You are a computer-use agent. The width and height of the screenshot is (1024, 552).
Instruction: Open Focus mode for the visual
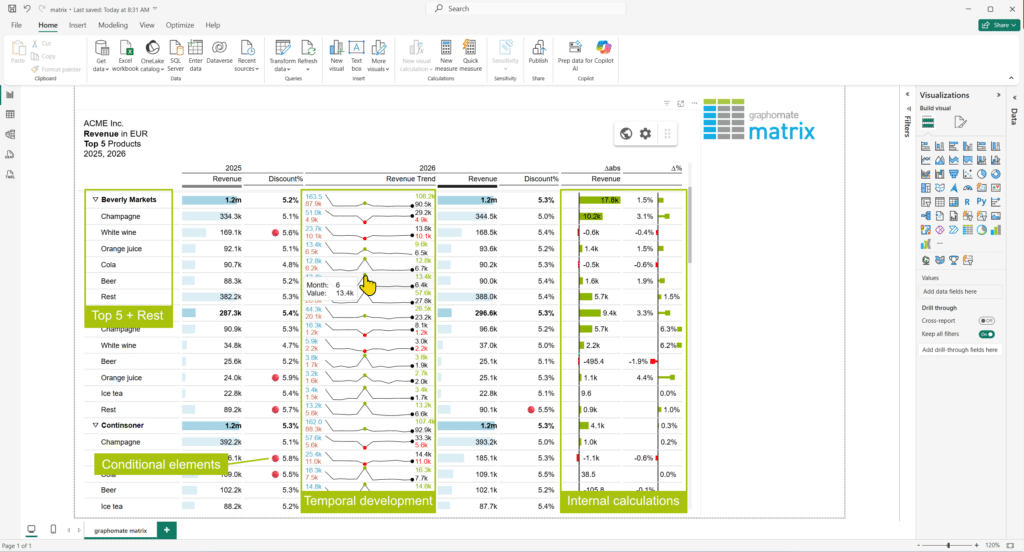pos(680,103)
